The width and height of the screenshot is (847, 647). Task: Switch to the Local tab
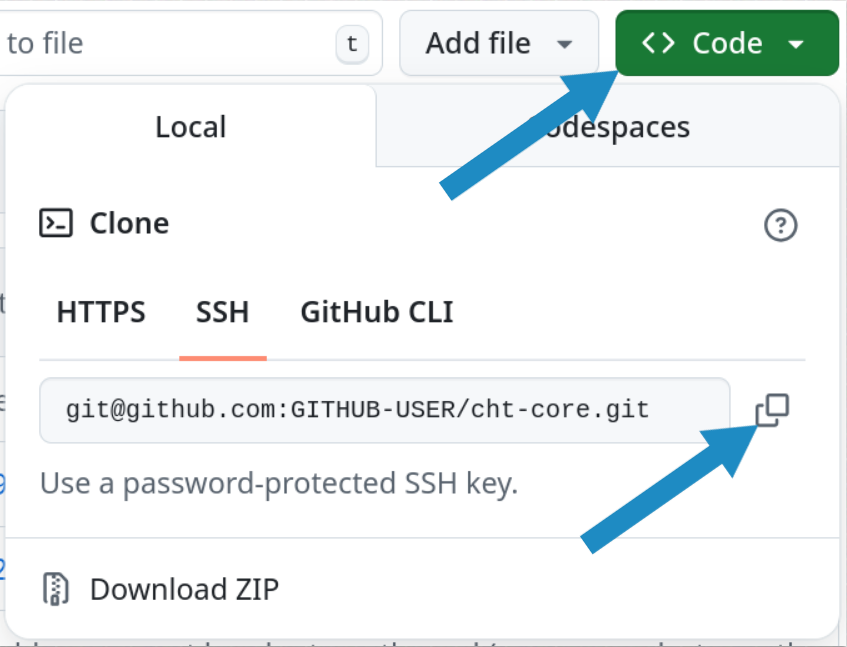pyautogui.click(x=191, y=126)
